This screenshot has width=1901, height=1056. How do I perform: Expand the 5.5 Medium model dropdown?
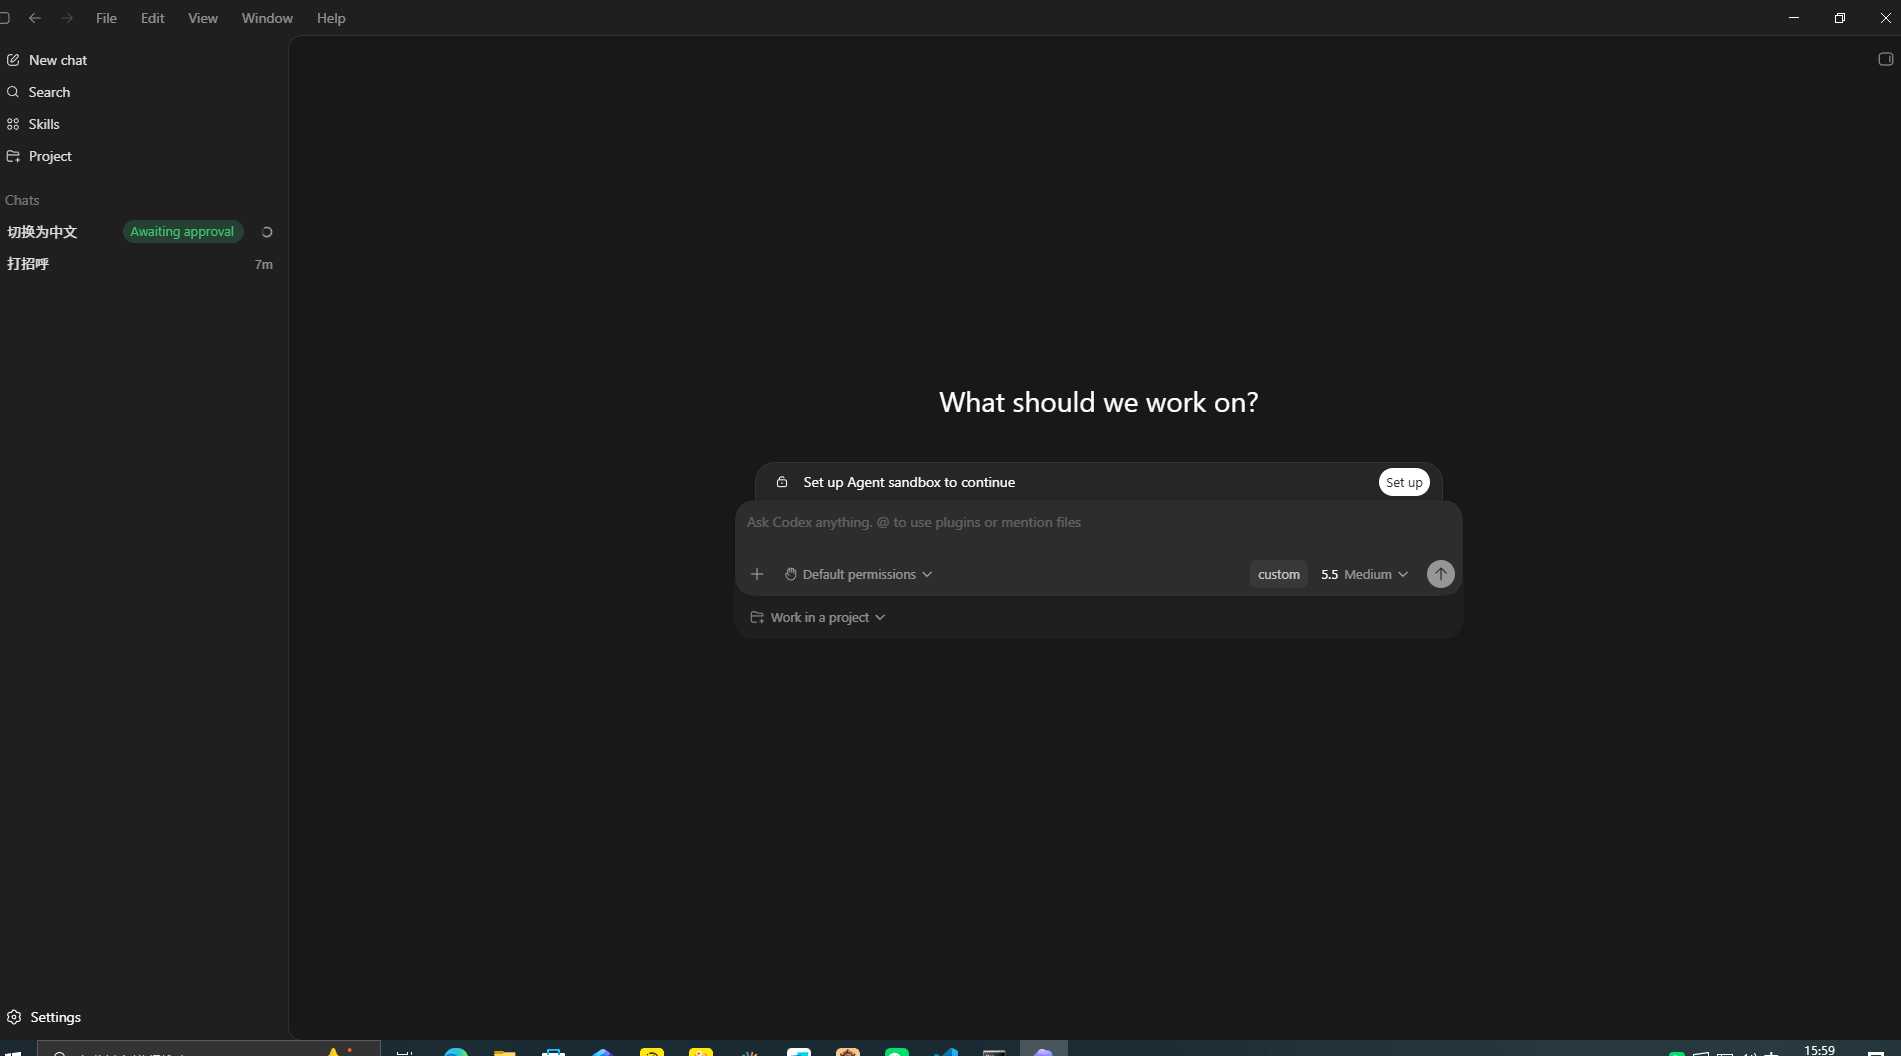pos(1364,574)
